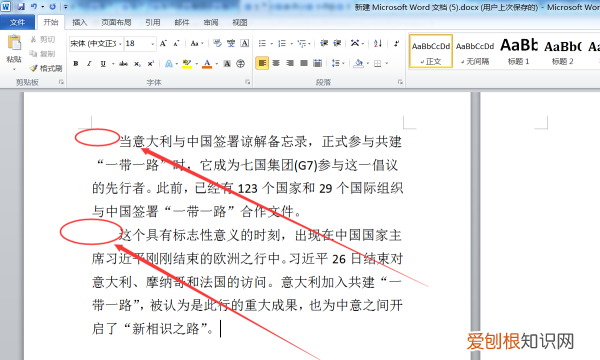Increase paragraph indent
The width and height of the screenshot is (600, 360).
coord(337,43)
